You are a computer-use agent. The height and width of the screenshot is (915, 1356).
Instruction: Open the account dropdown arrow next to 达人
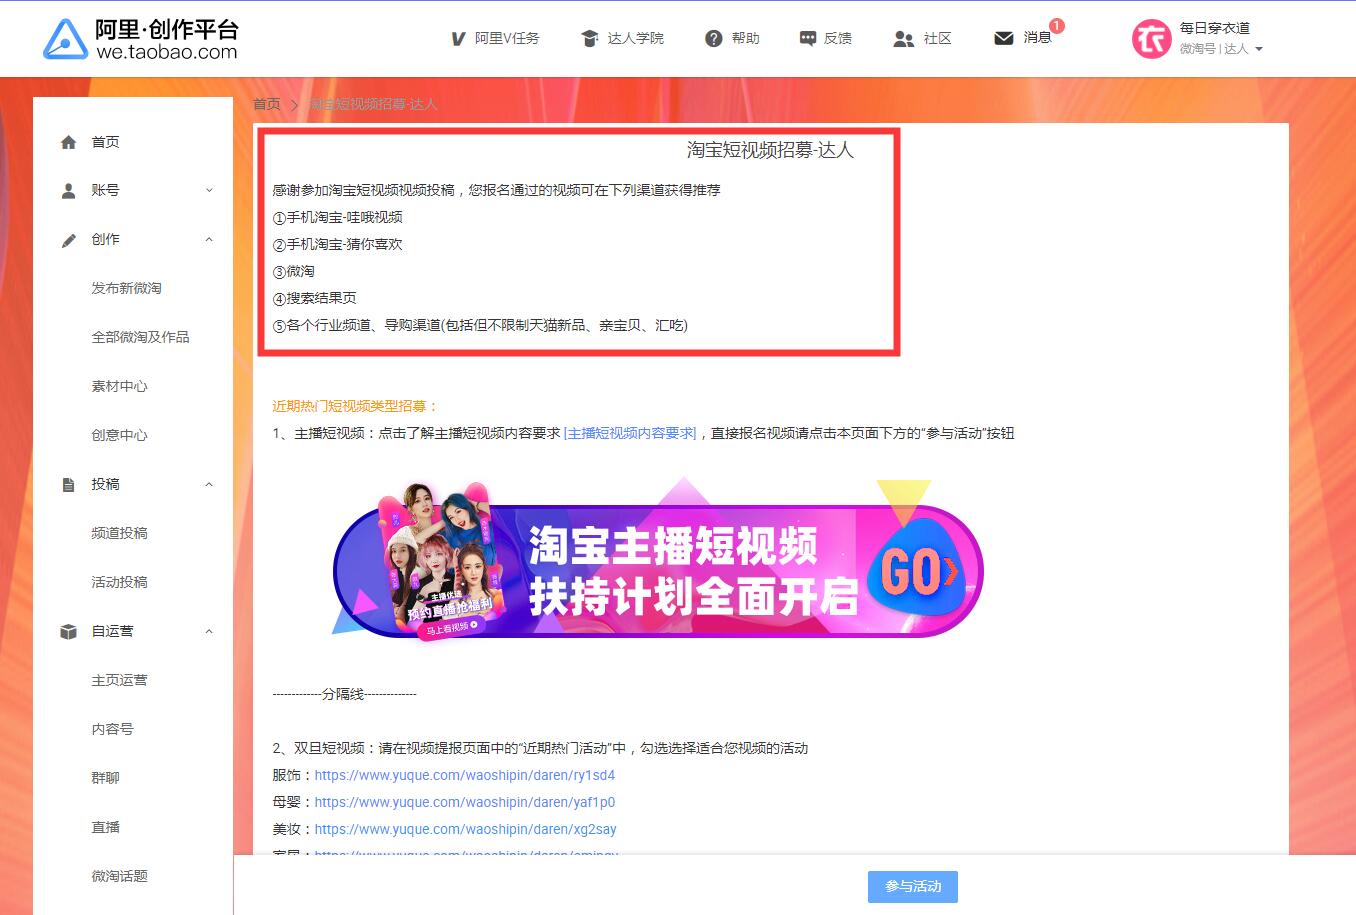(1259, 49)
